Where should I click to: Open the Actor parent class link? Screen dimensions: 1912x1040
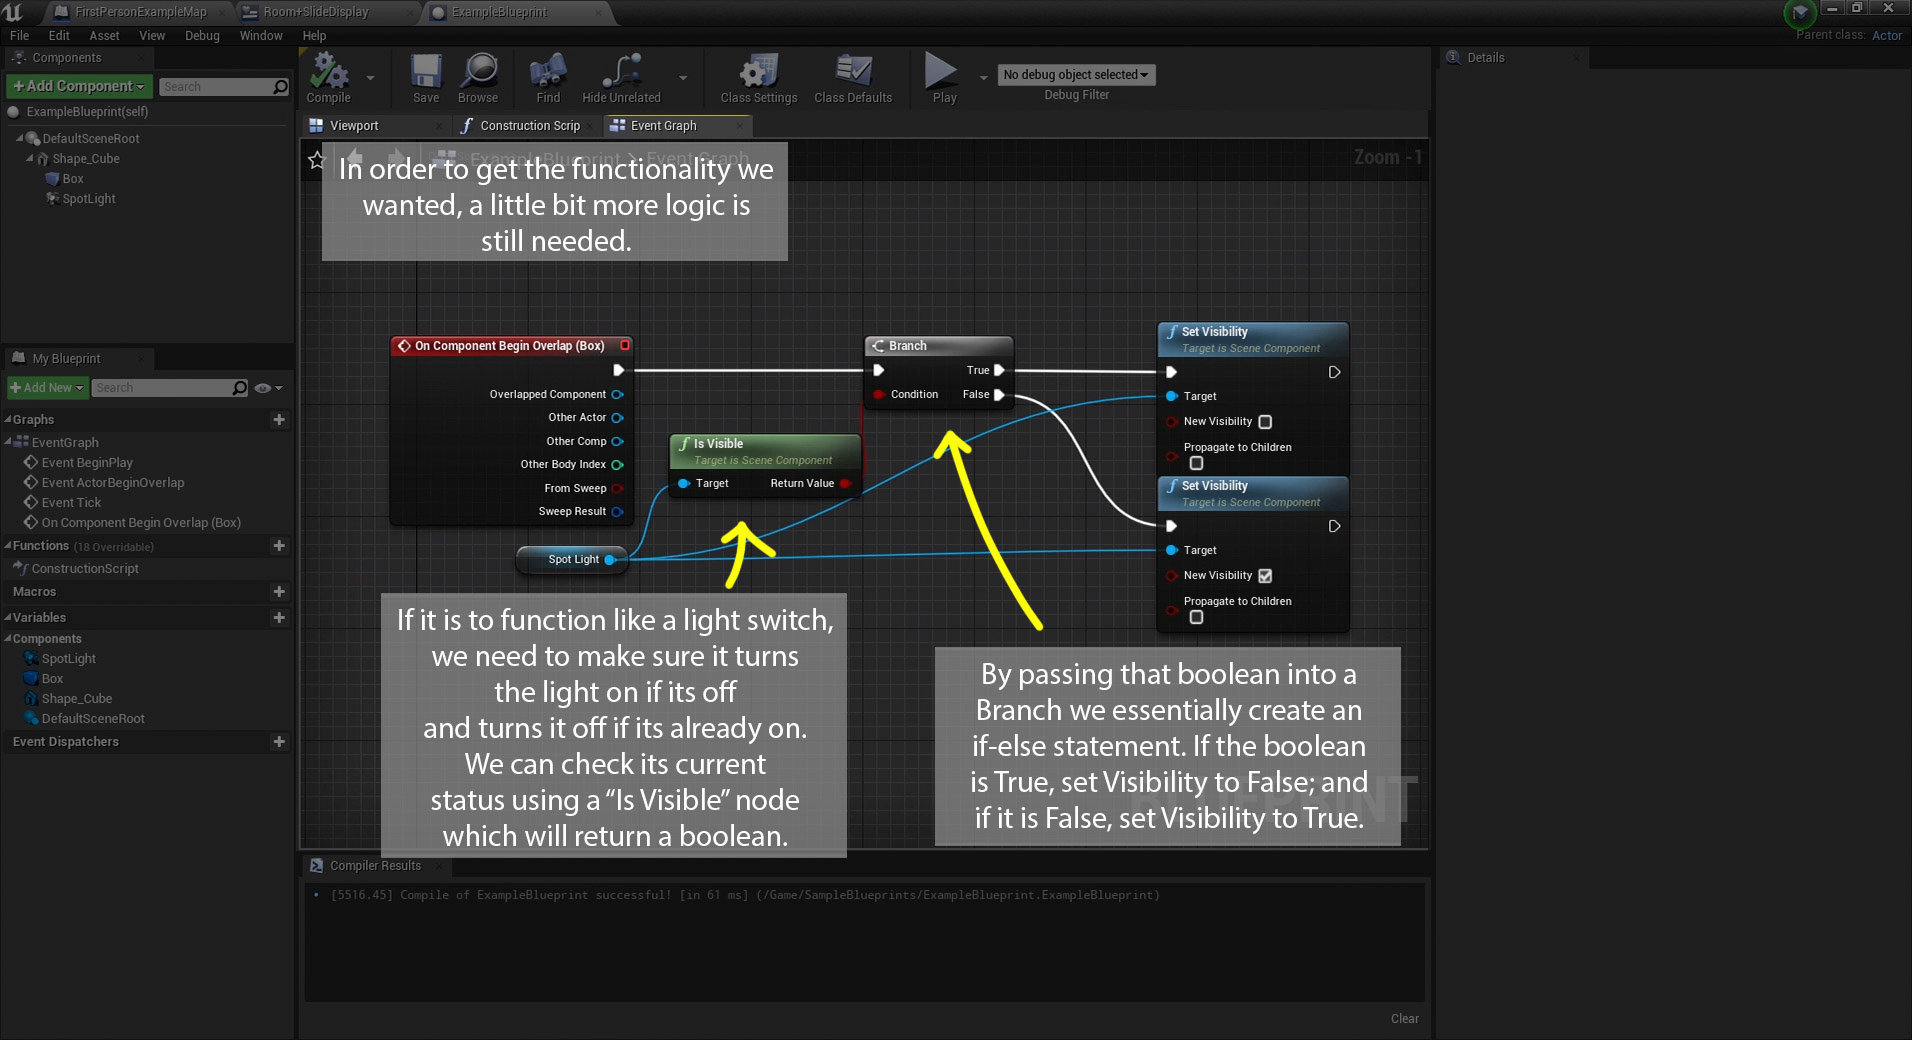(1886, 36)
